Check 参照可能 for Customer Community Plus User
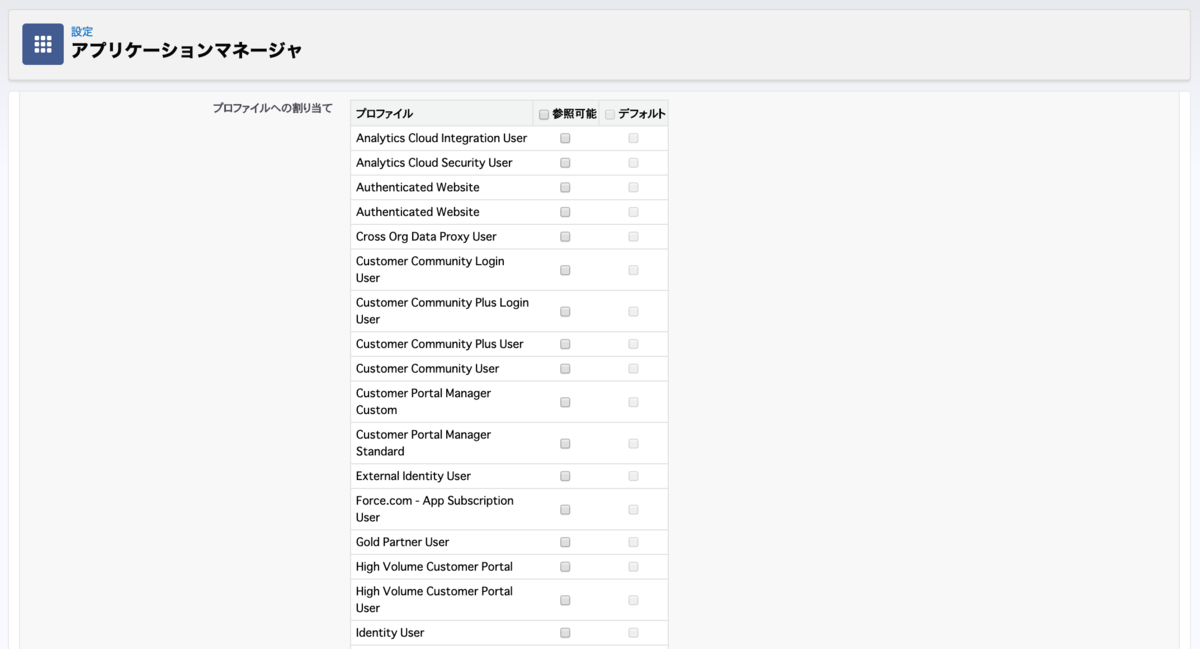Screen dimensions: 1200x649 pos(565,344)
